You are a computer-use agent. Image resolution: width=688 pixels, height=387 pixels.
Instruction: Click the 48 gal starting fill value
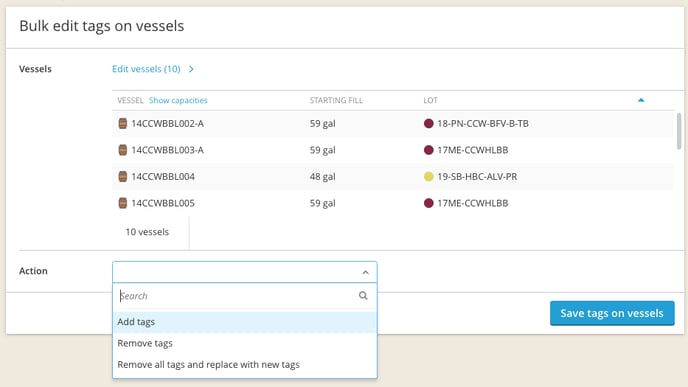click(x=322, y=177)
